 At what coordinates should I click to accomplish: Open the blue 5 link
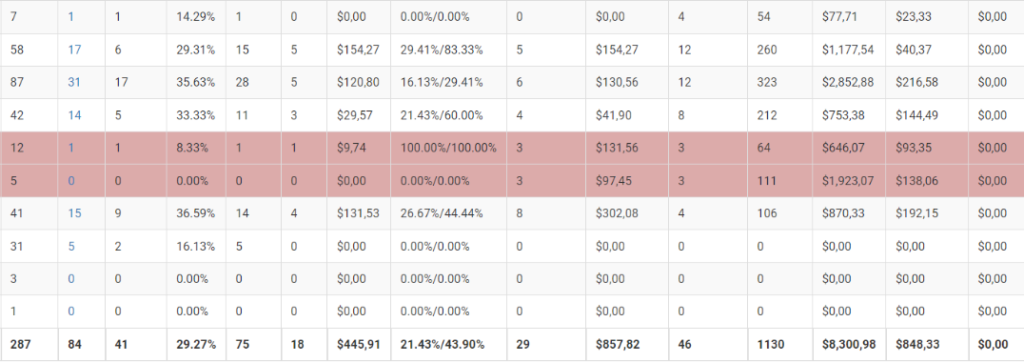(71, 246)
